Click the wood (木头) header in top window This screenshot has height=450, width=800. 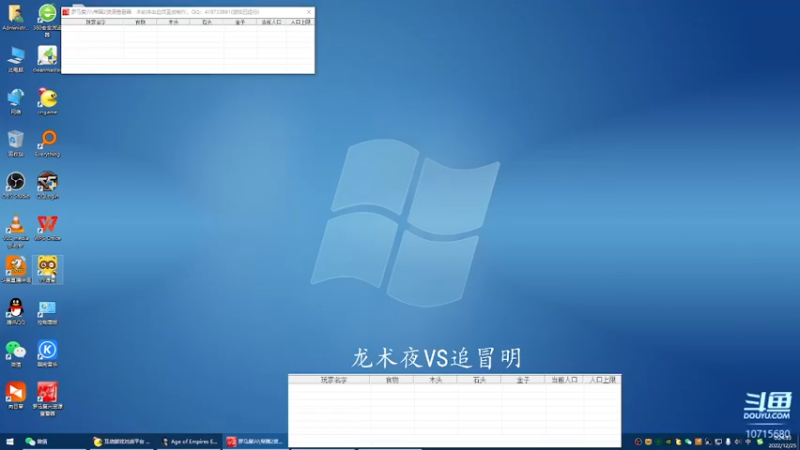[173, 22]
